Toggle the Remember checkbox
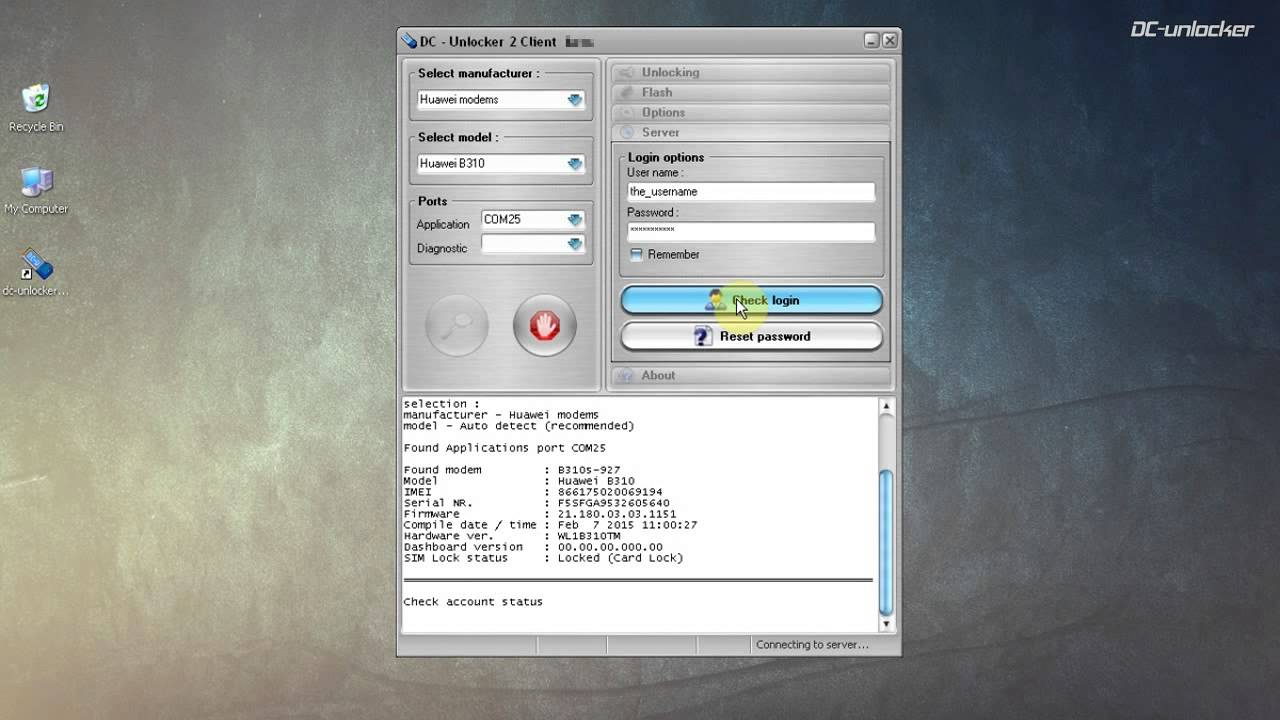The image size is (1280, 720). pyautogui.click(x=636, y=255)
